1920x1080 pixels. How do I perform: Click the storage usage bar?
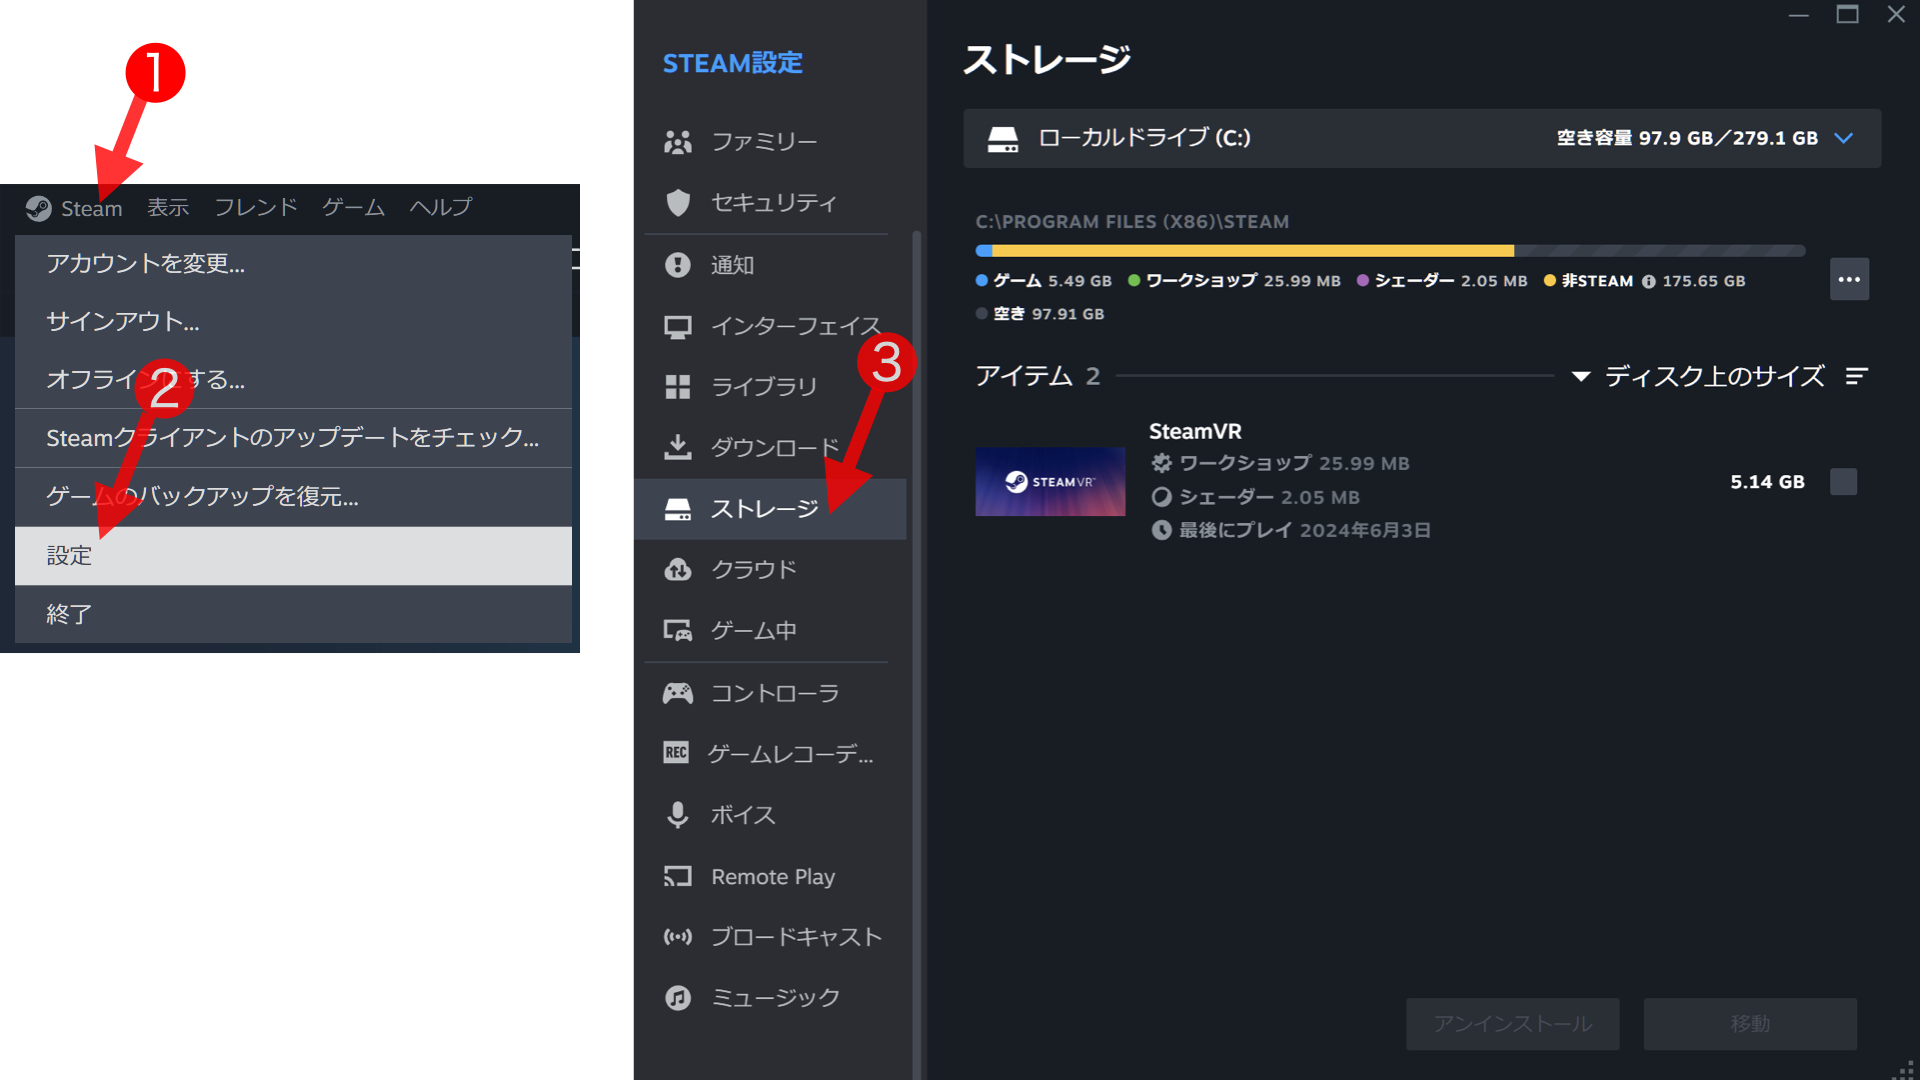coord(1390,250)
